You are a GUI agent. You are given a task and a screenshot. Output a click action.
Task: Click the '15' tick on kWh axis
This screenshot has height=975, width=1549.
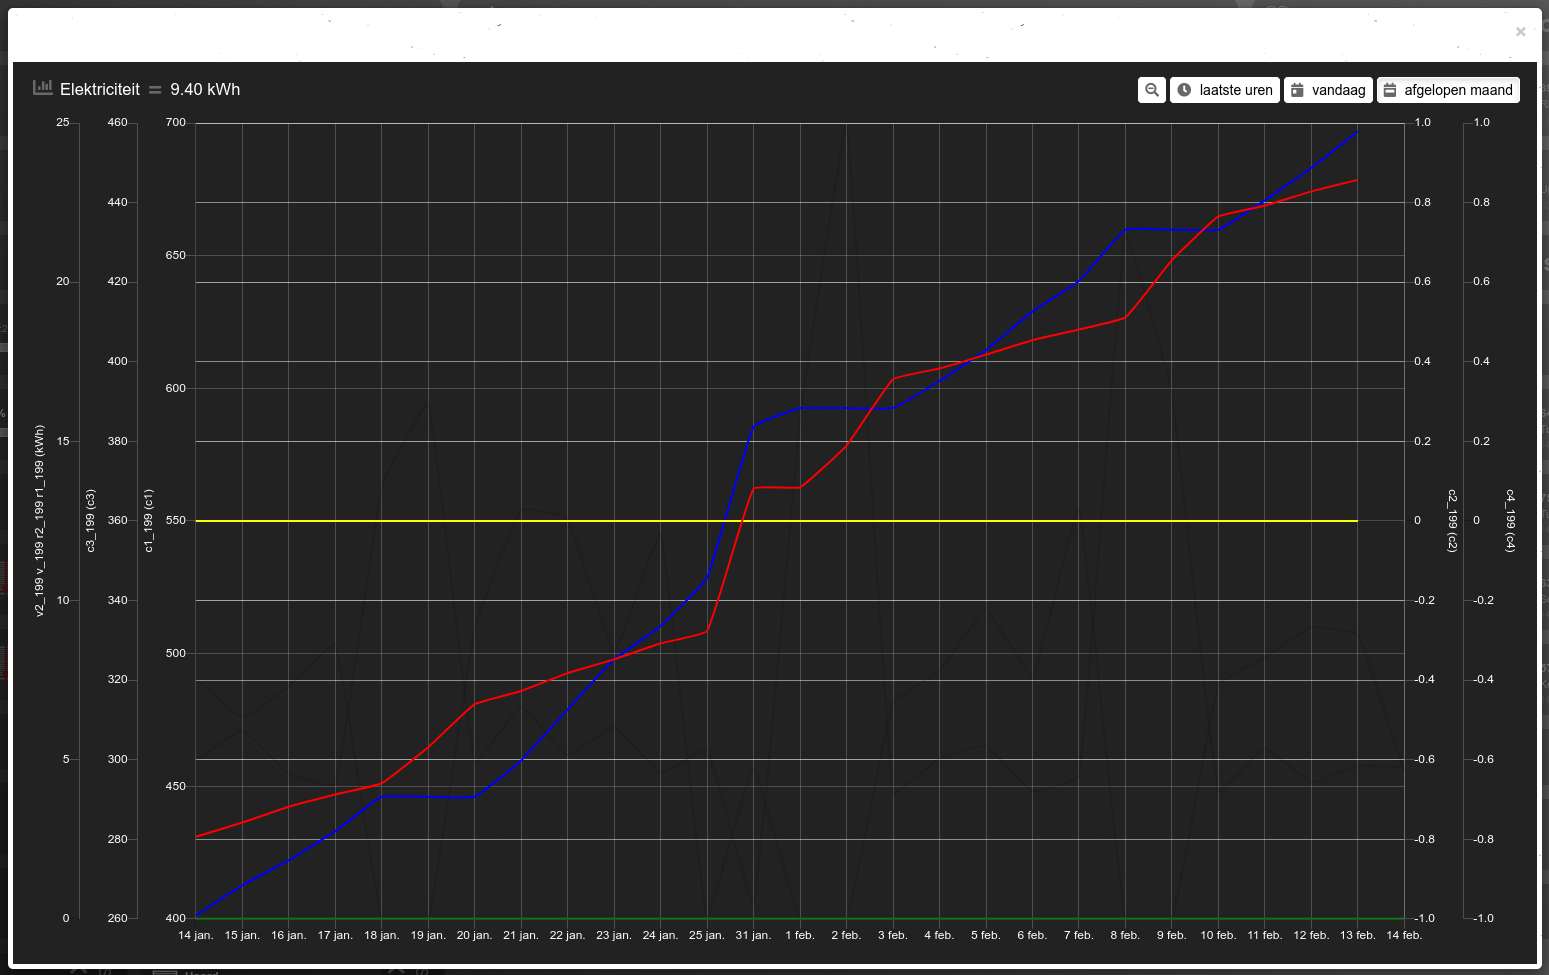click(63, 442)
